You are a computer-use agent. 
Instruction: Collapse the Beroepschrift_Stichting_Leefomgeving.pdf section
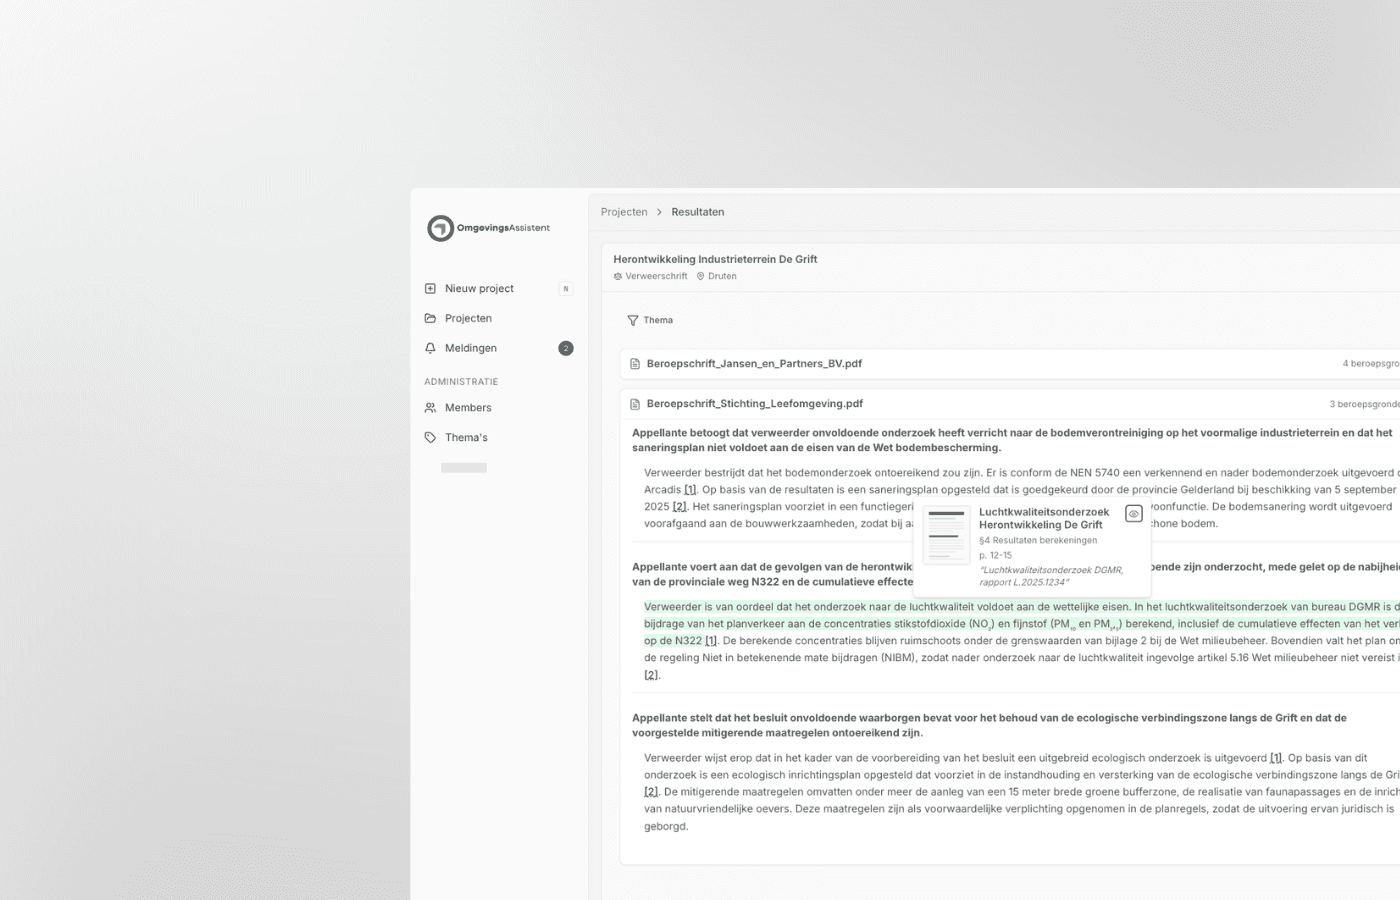click(757, 404)
